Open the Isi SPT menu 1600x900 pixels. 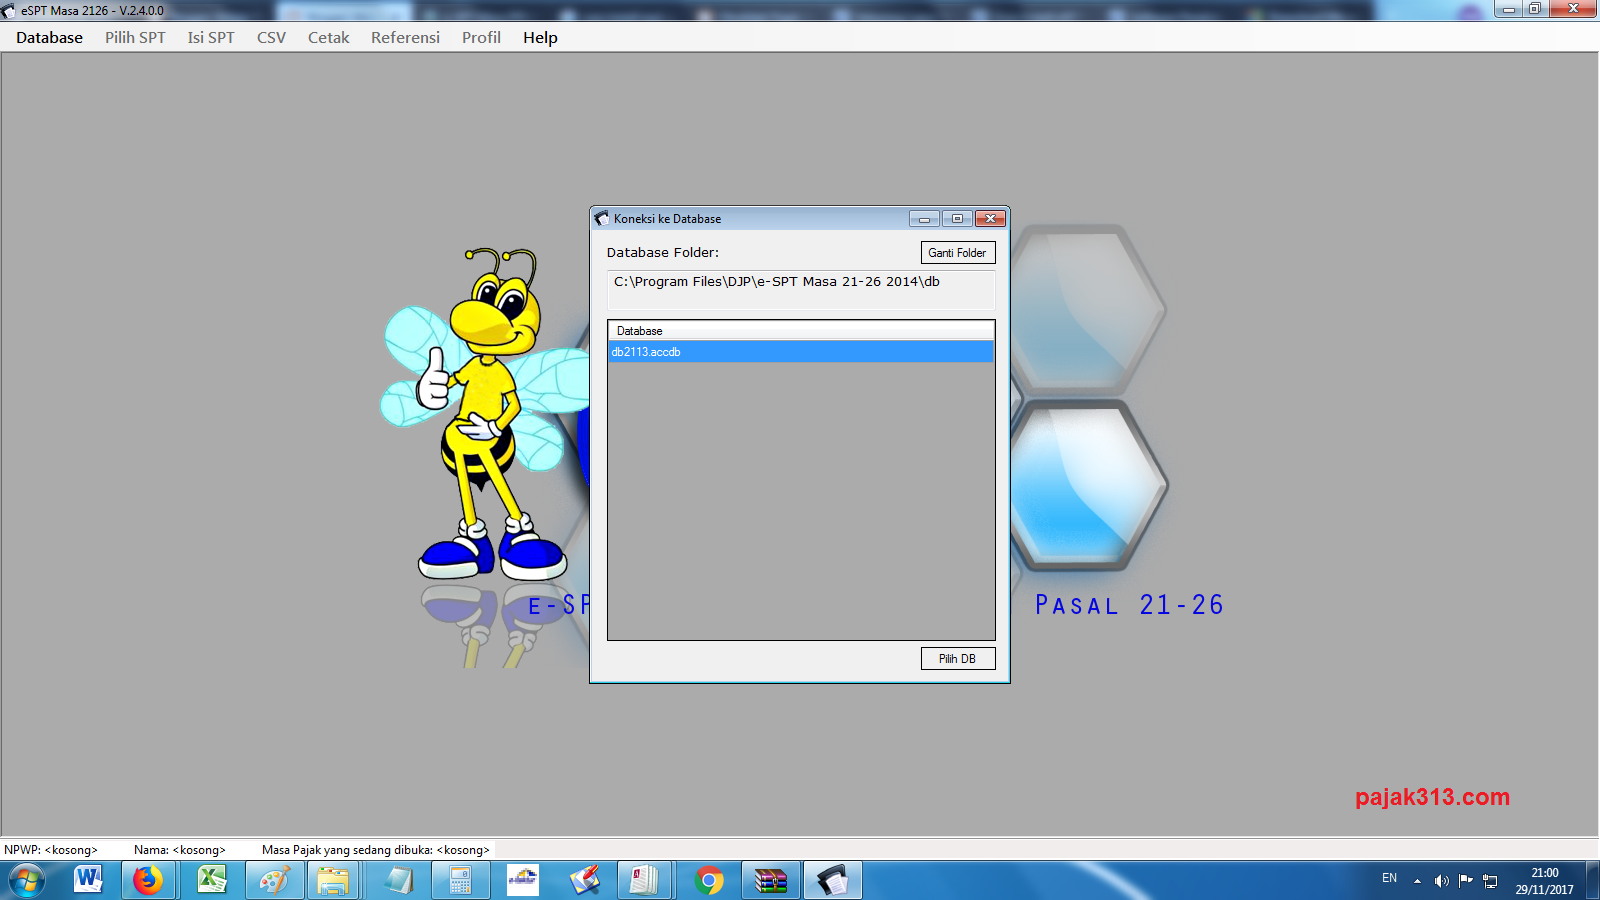pos(211,38)
